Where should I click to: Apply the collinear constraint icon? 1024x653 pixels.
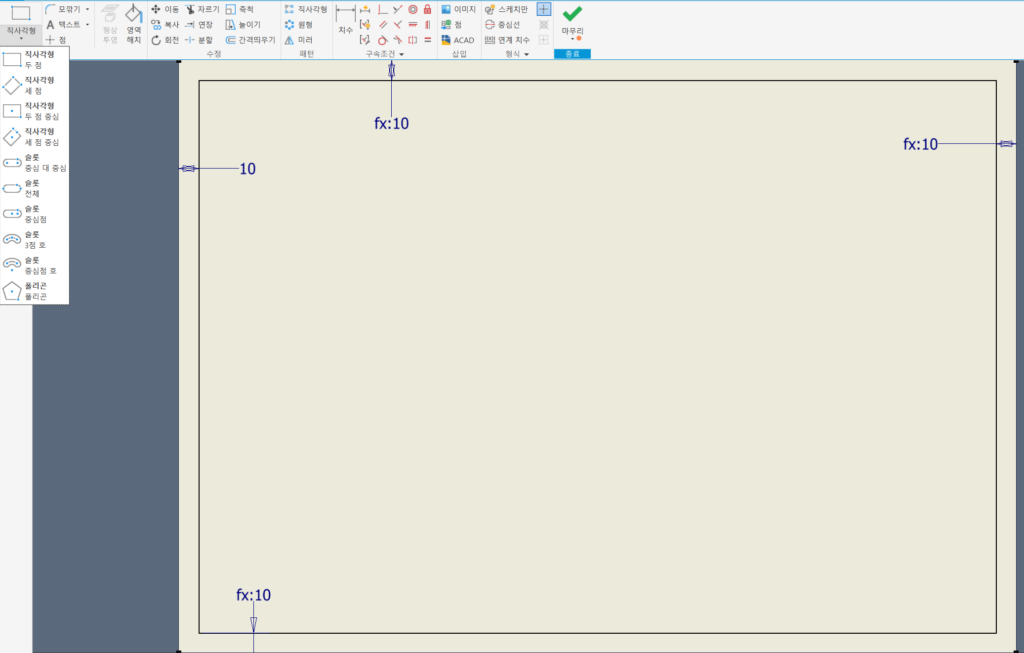pos(398,9)
